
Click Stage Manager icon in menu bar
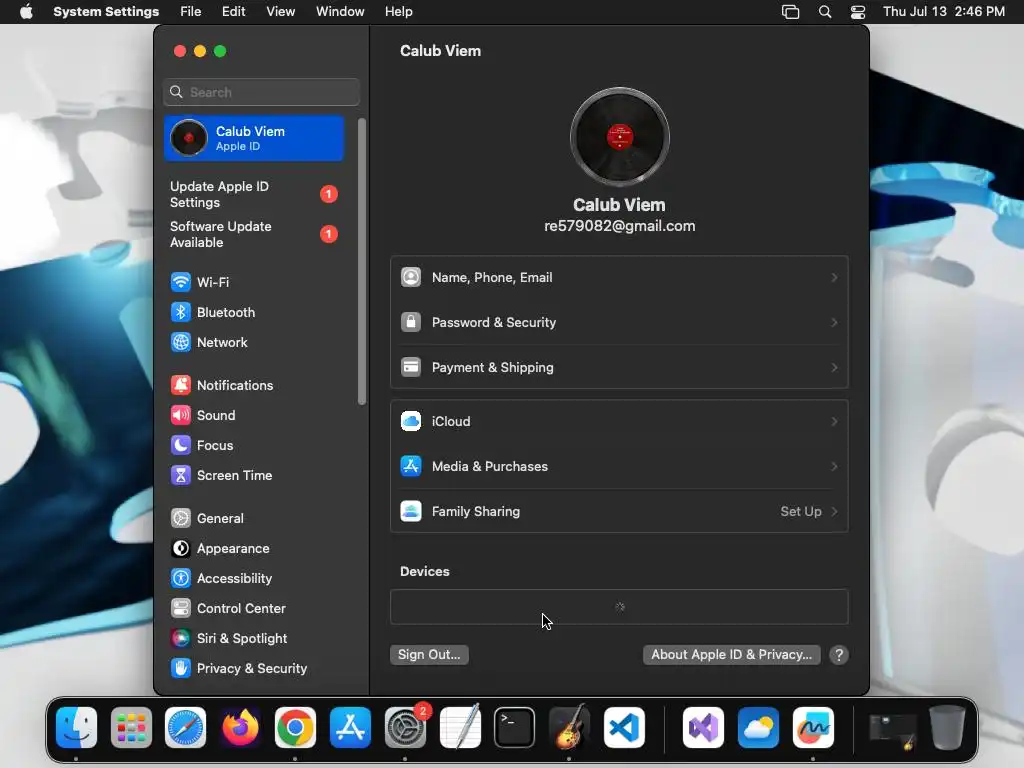click(790, 12)
